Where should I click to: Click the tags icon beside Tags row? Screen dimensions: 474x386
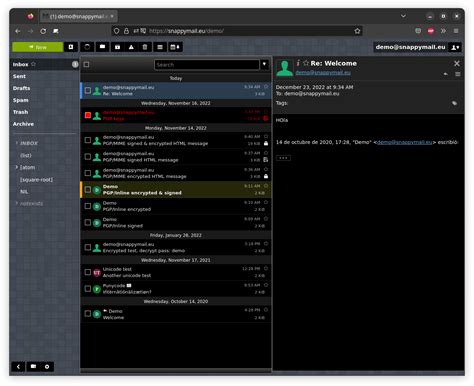tap(454, 103)
